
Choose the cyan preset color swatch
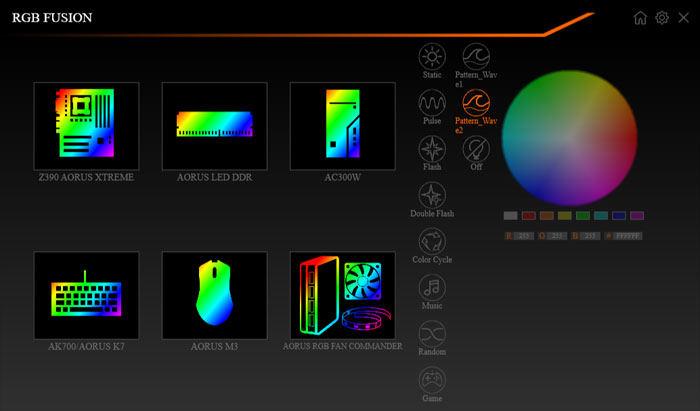click(601, 216)
